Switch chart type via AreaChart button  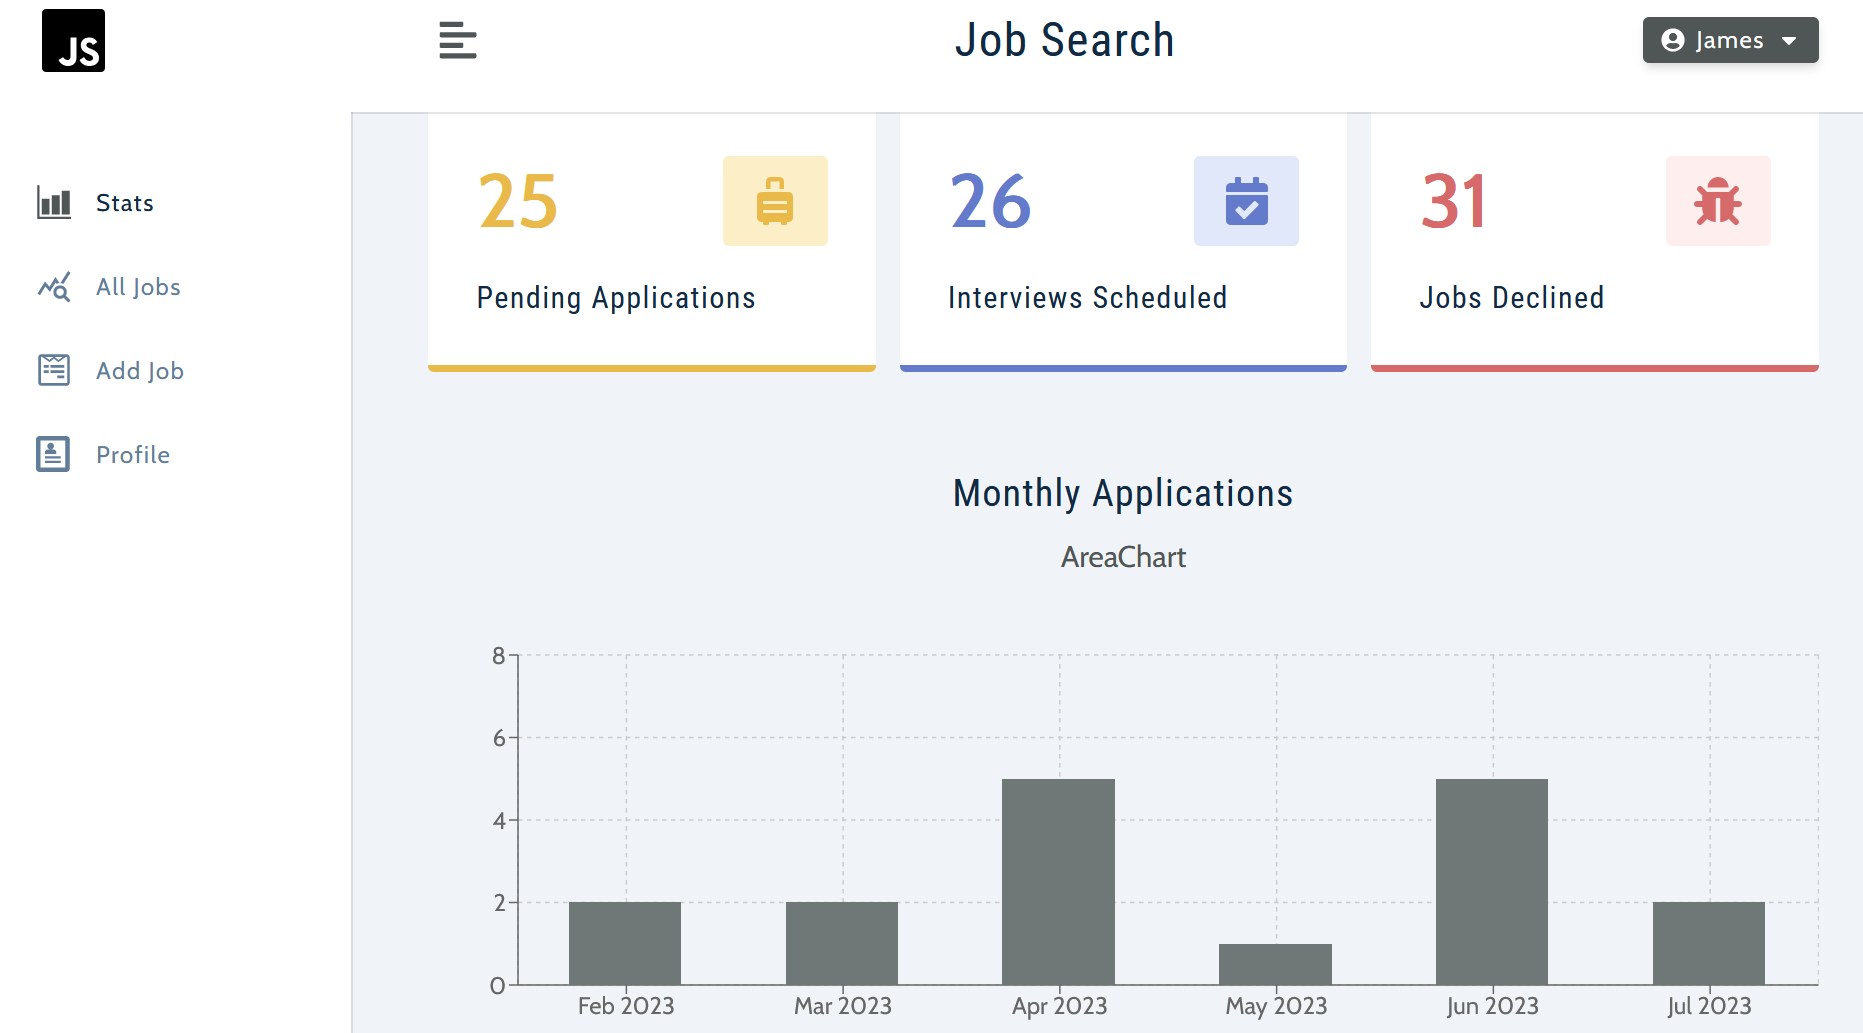pyautogui.click(x=1123, y=557)
